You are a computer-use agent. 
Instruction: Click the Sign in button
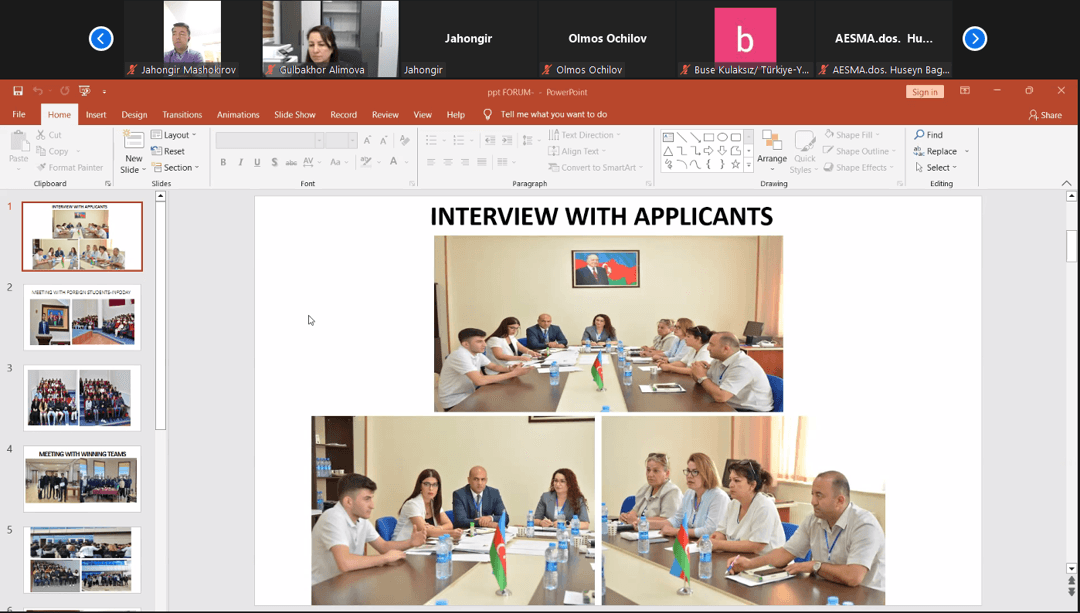(x=924, y=92)
